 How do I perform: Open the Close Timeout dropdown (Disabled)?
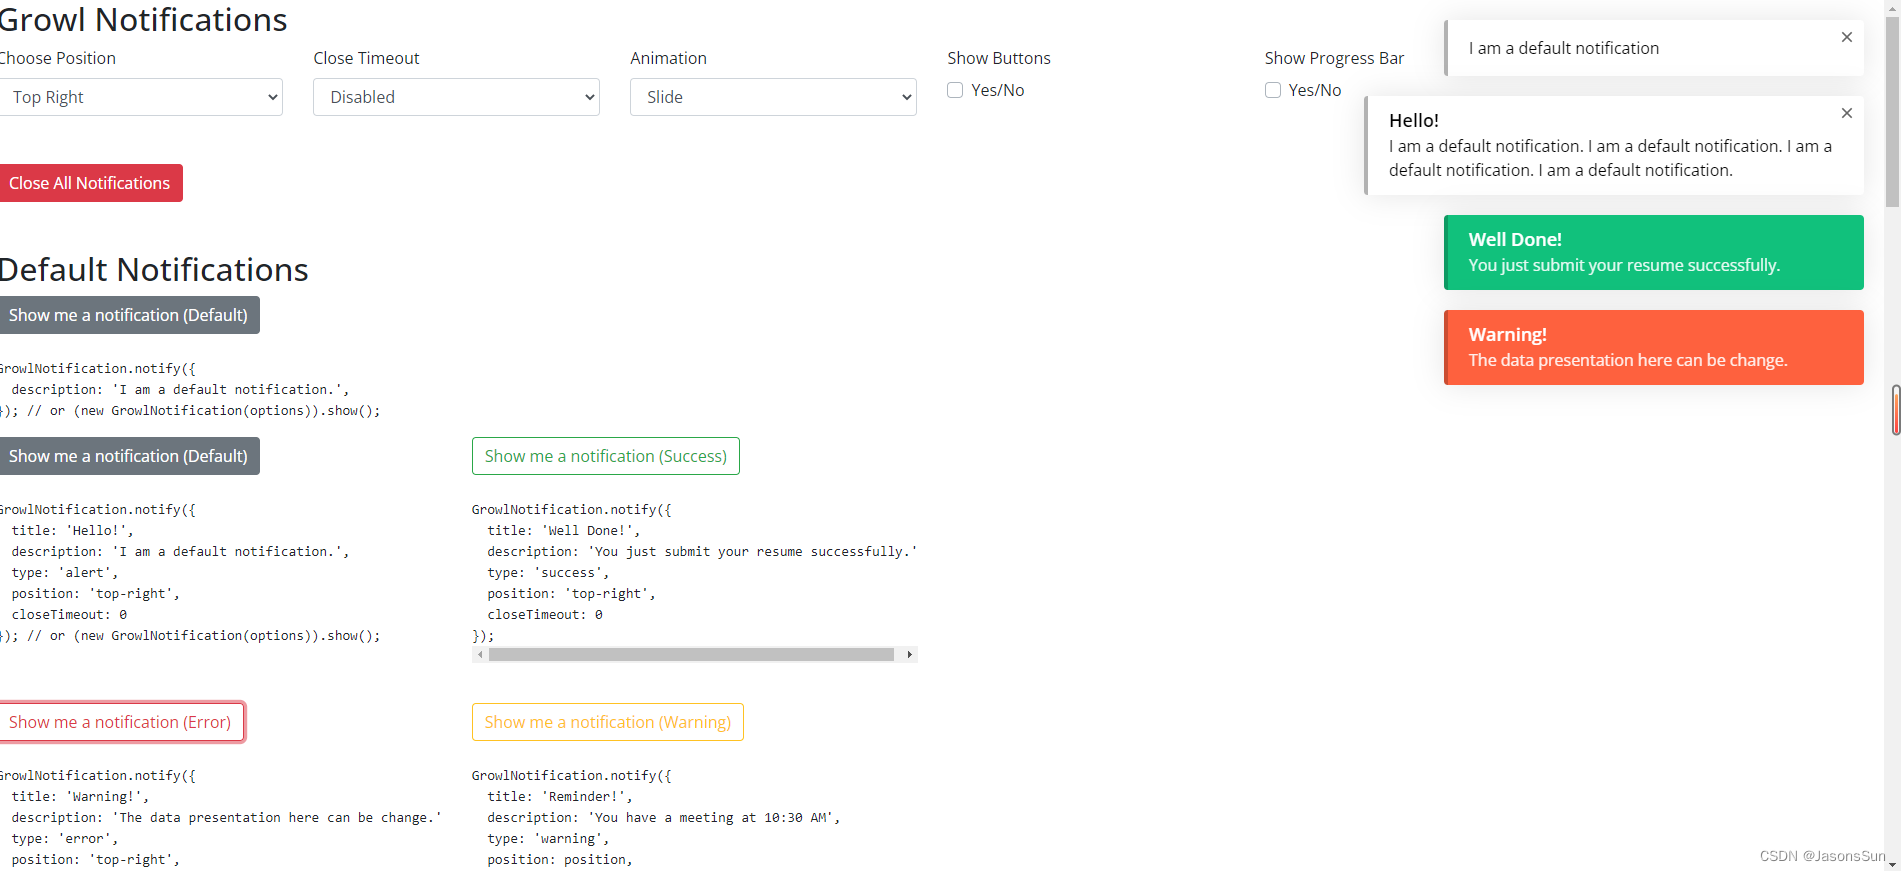[x=456, y=97]
